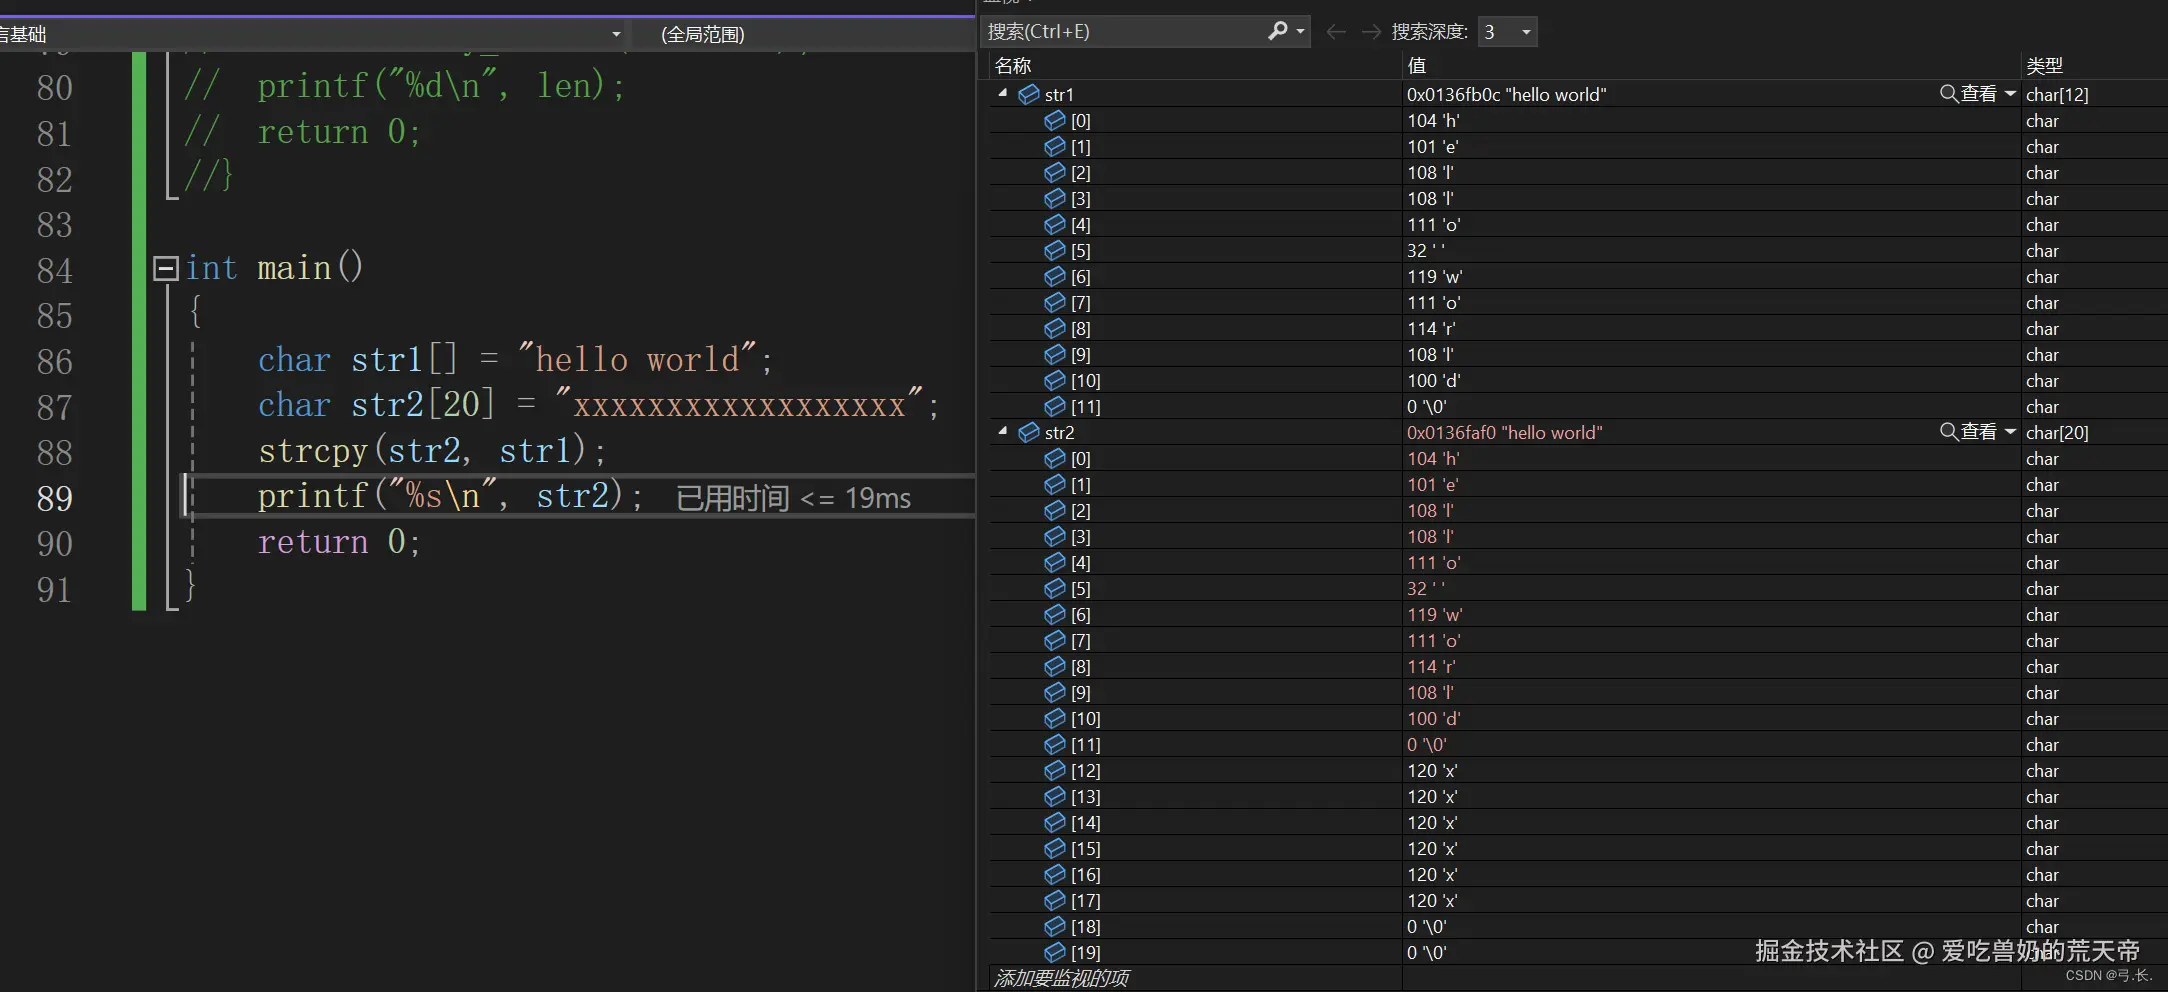Click the back arrow in the watch search bar

(1335, 32)
